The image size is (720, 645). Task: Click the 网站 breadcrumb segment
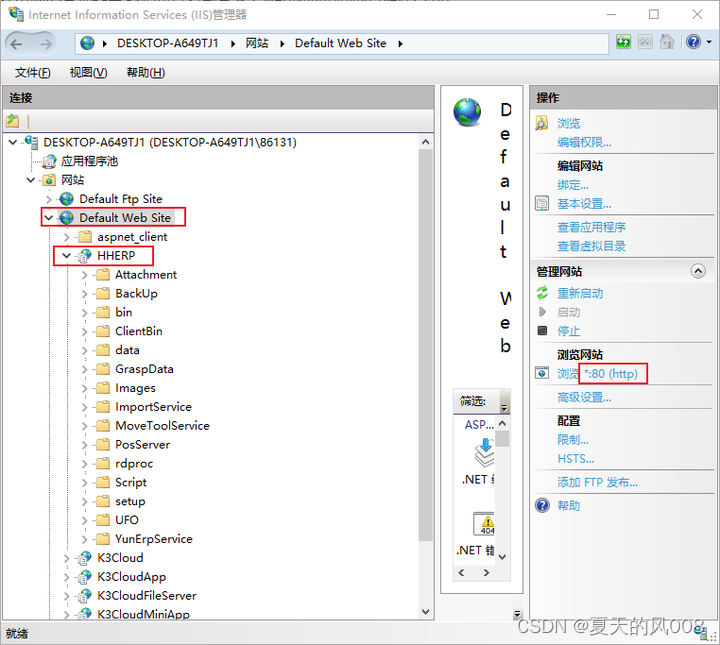click(257, 43)
